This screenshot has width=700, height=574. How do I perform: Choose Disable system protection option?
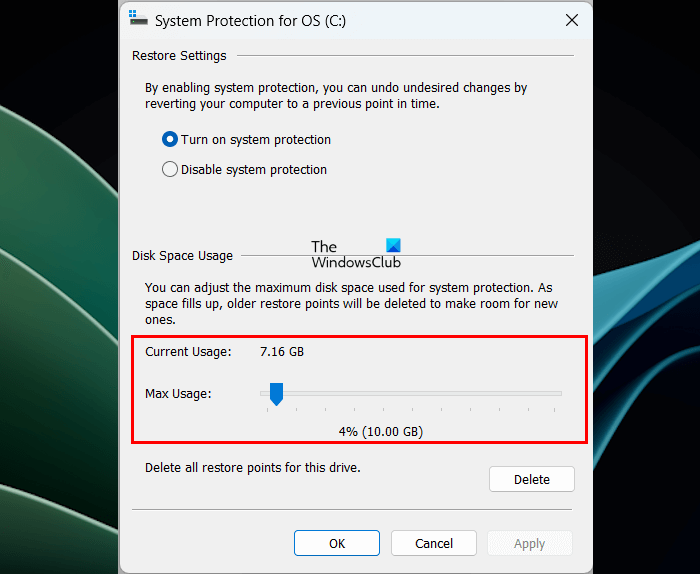point(170,170)
